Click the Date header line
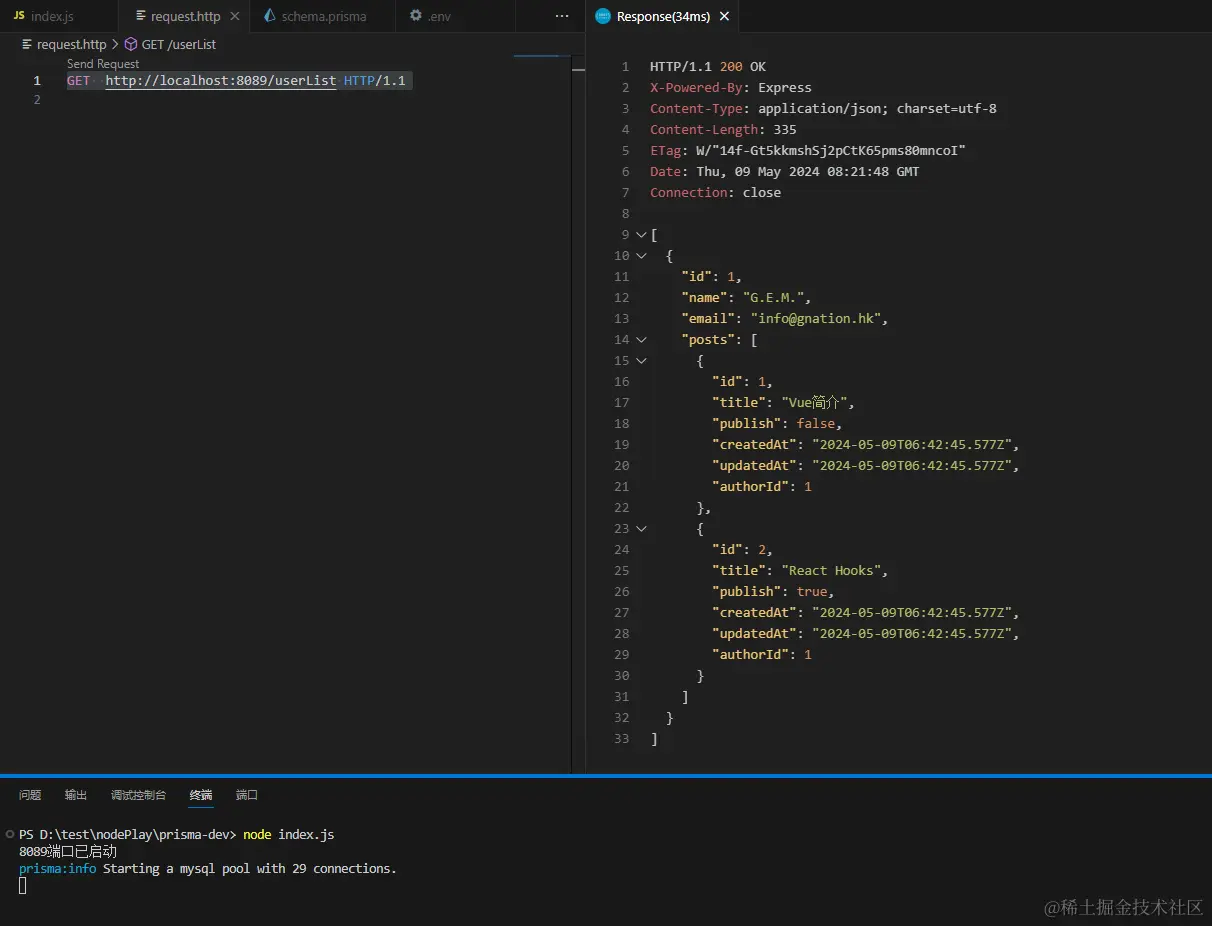This screenshot has height=926, width=1212. [x=785, y=172]
